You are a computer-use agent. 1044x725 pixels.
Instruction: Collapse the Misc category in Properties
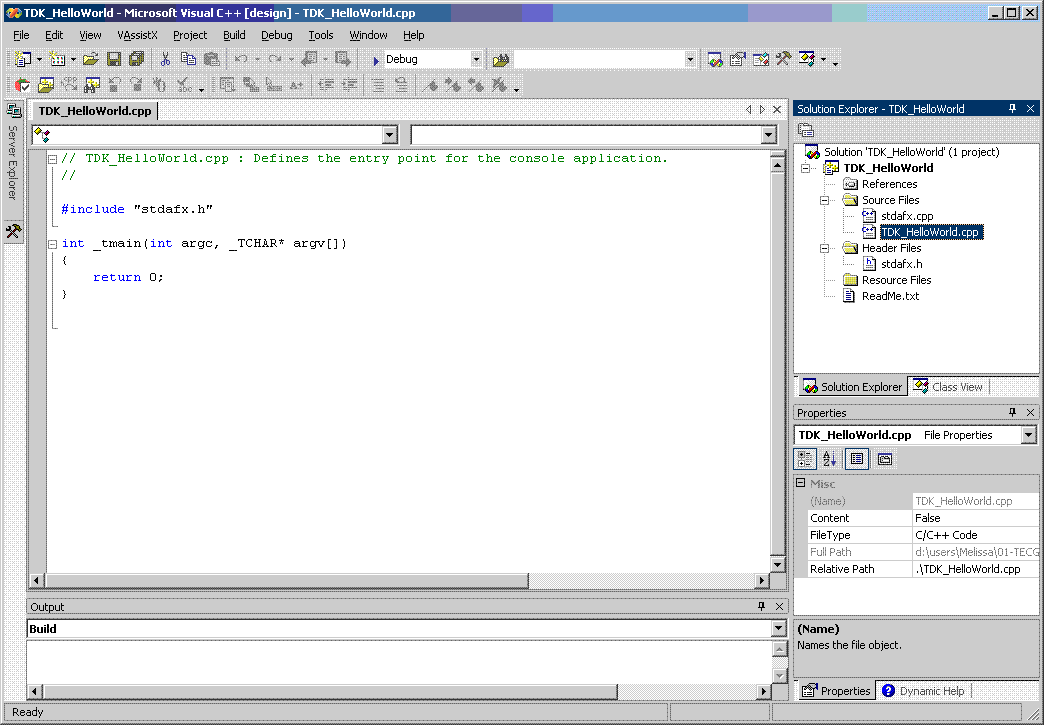pyautogui.click(x=801, y=483)
